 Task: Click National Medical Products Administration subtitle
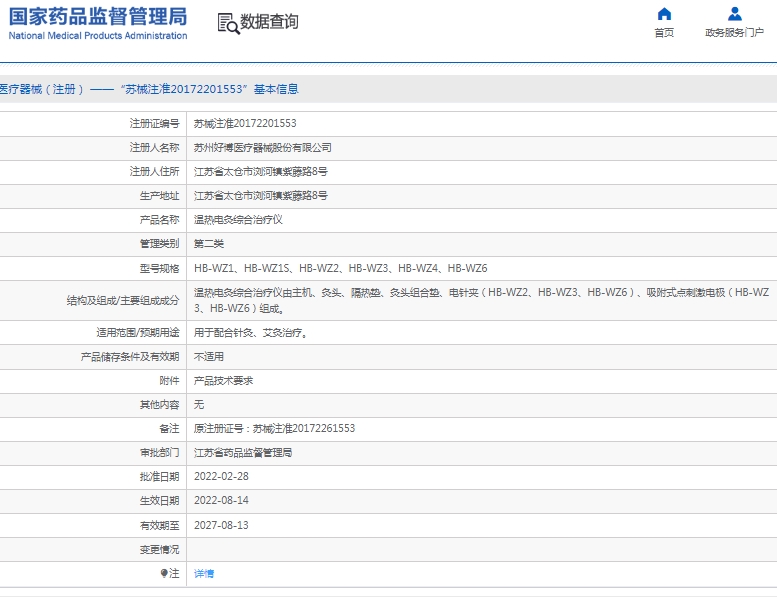click(98, 36)
